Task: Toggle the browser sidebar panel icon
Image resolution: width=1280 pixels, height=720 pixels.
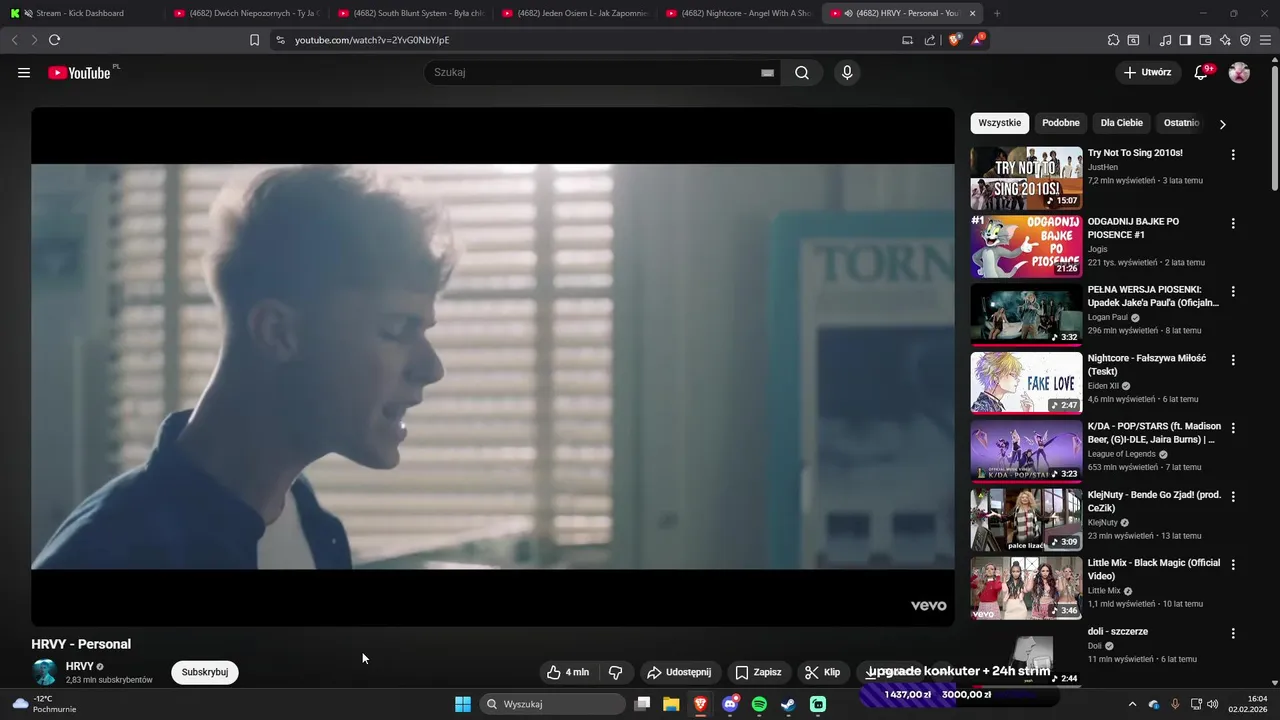Action: click(x=1185, y=40)
